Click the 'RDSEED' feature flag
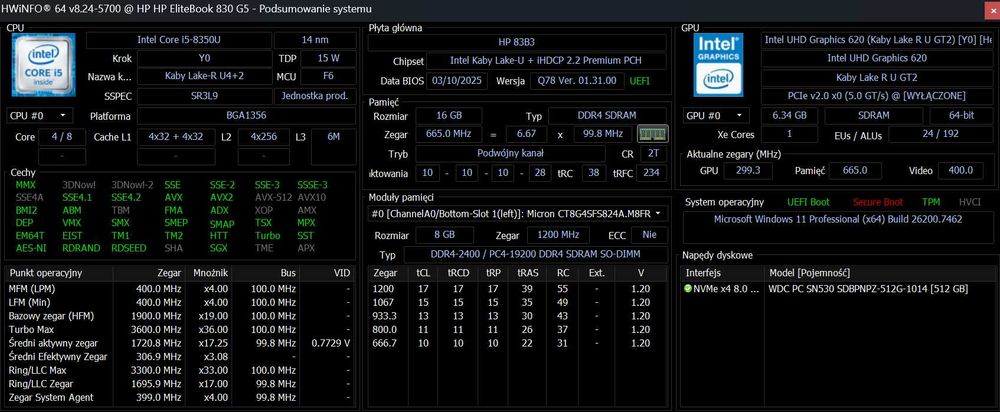 click(129, 248)
